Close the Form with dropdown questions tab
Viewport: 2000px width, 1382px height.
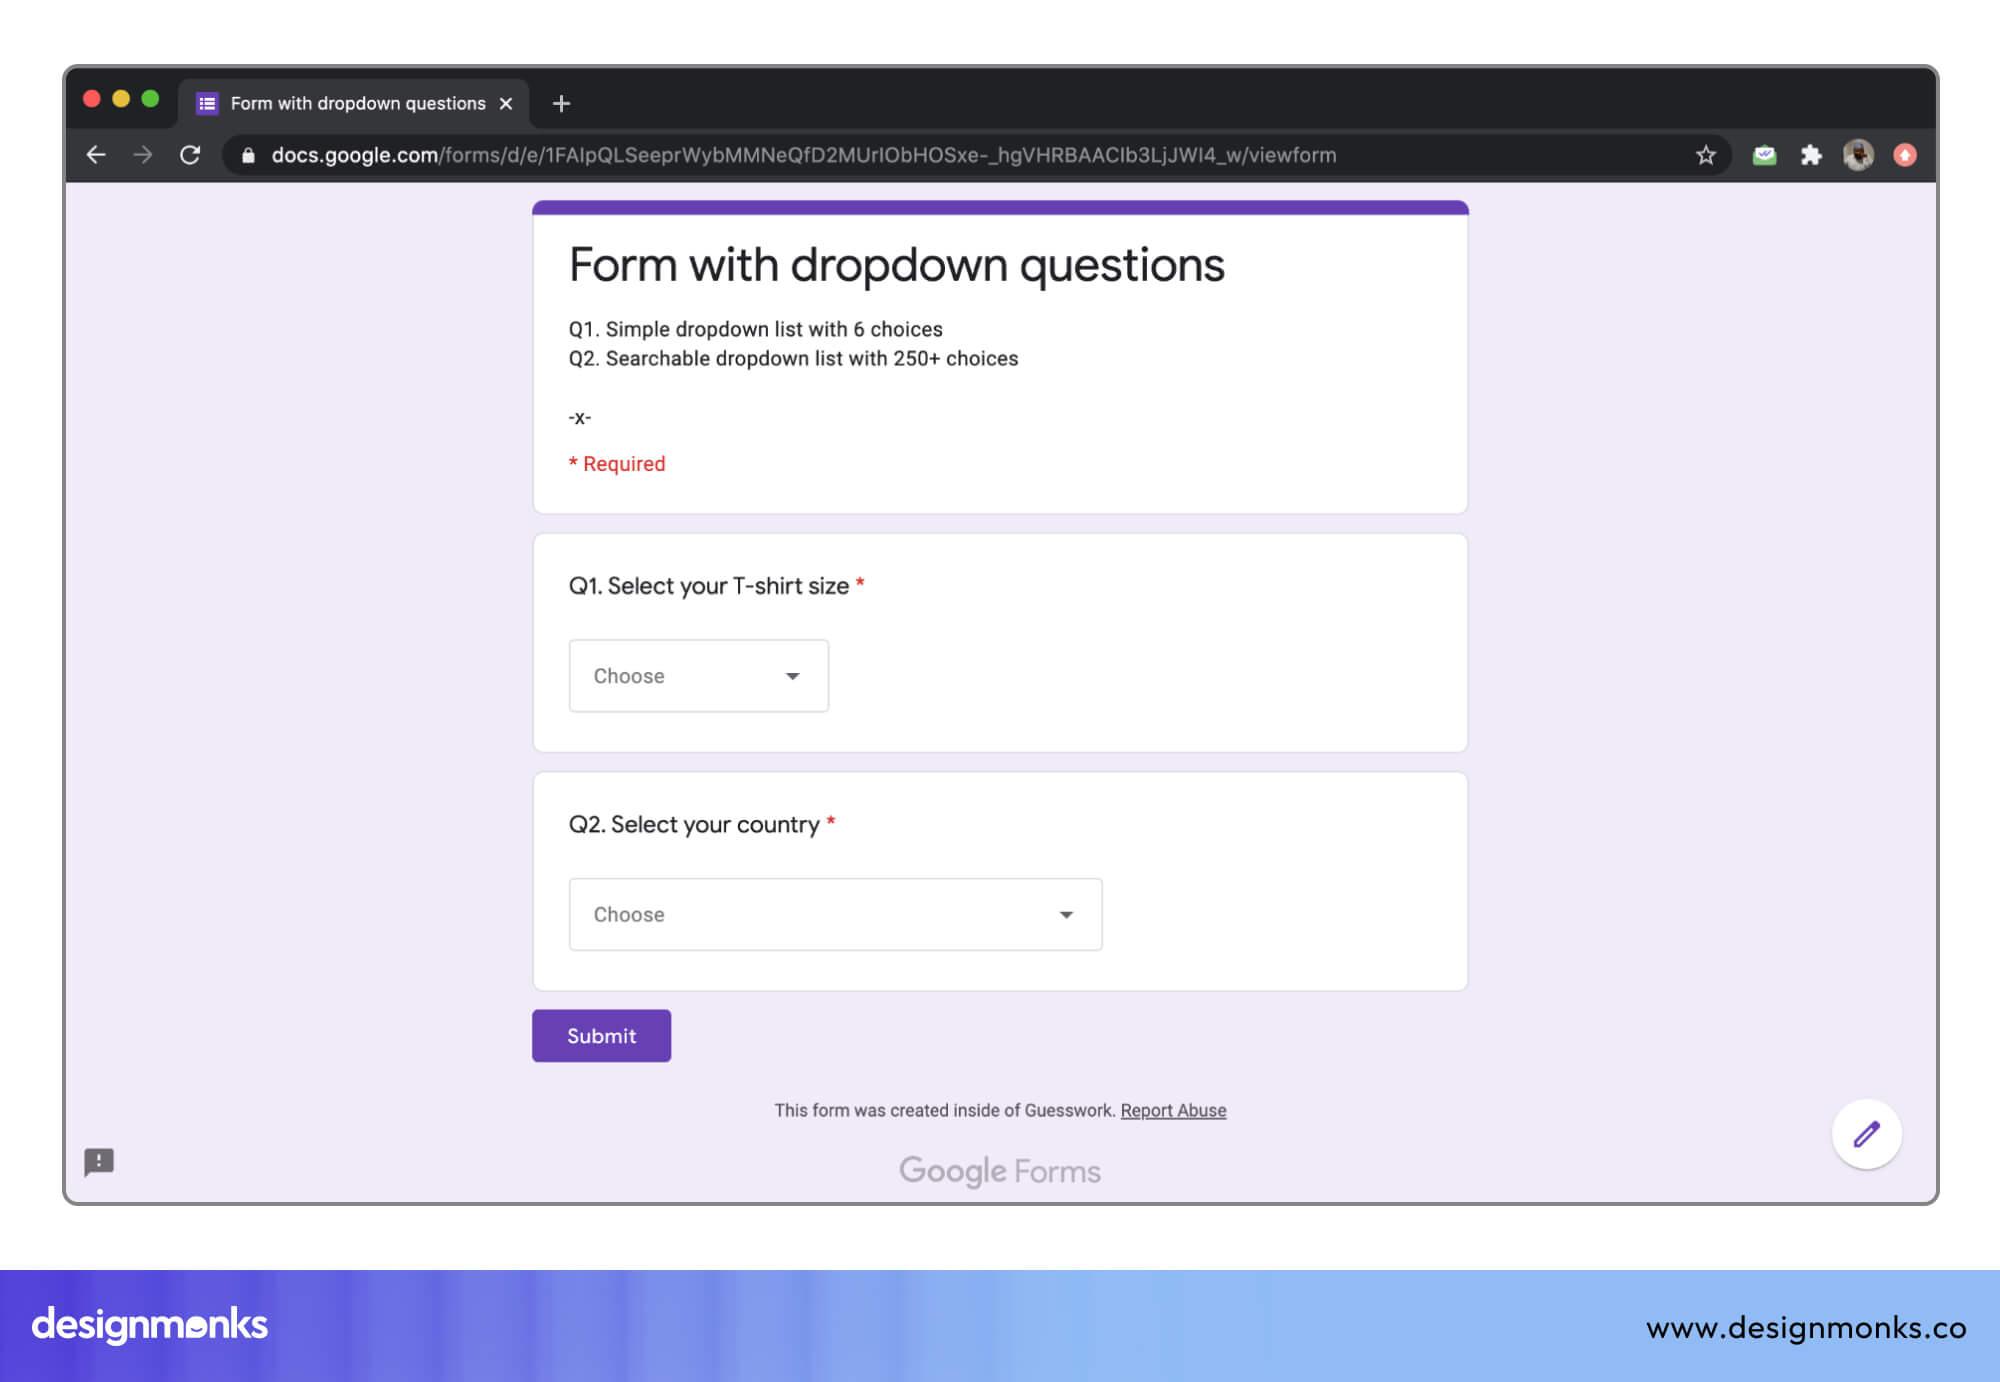click(506, 103)
